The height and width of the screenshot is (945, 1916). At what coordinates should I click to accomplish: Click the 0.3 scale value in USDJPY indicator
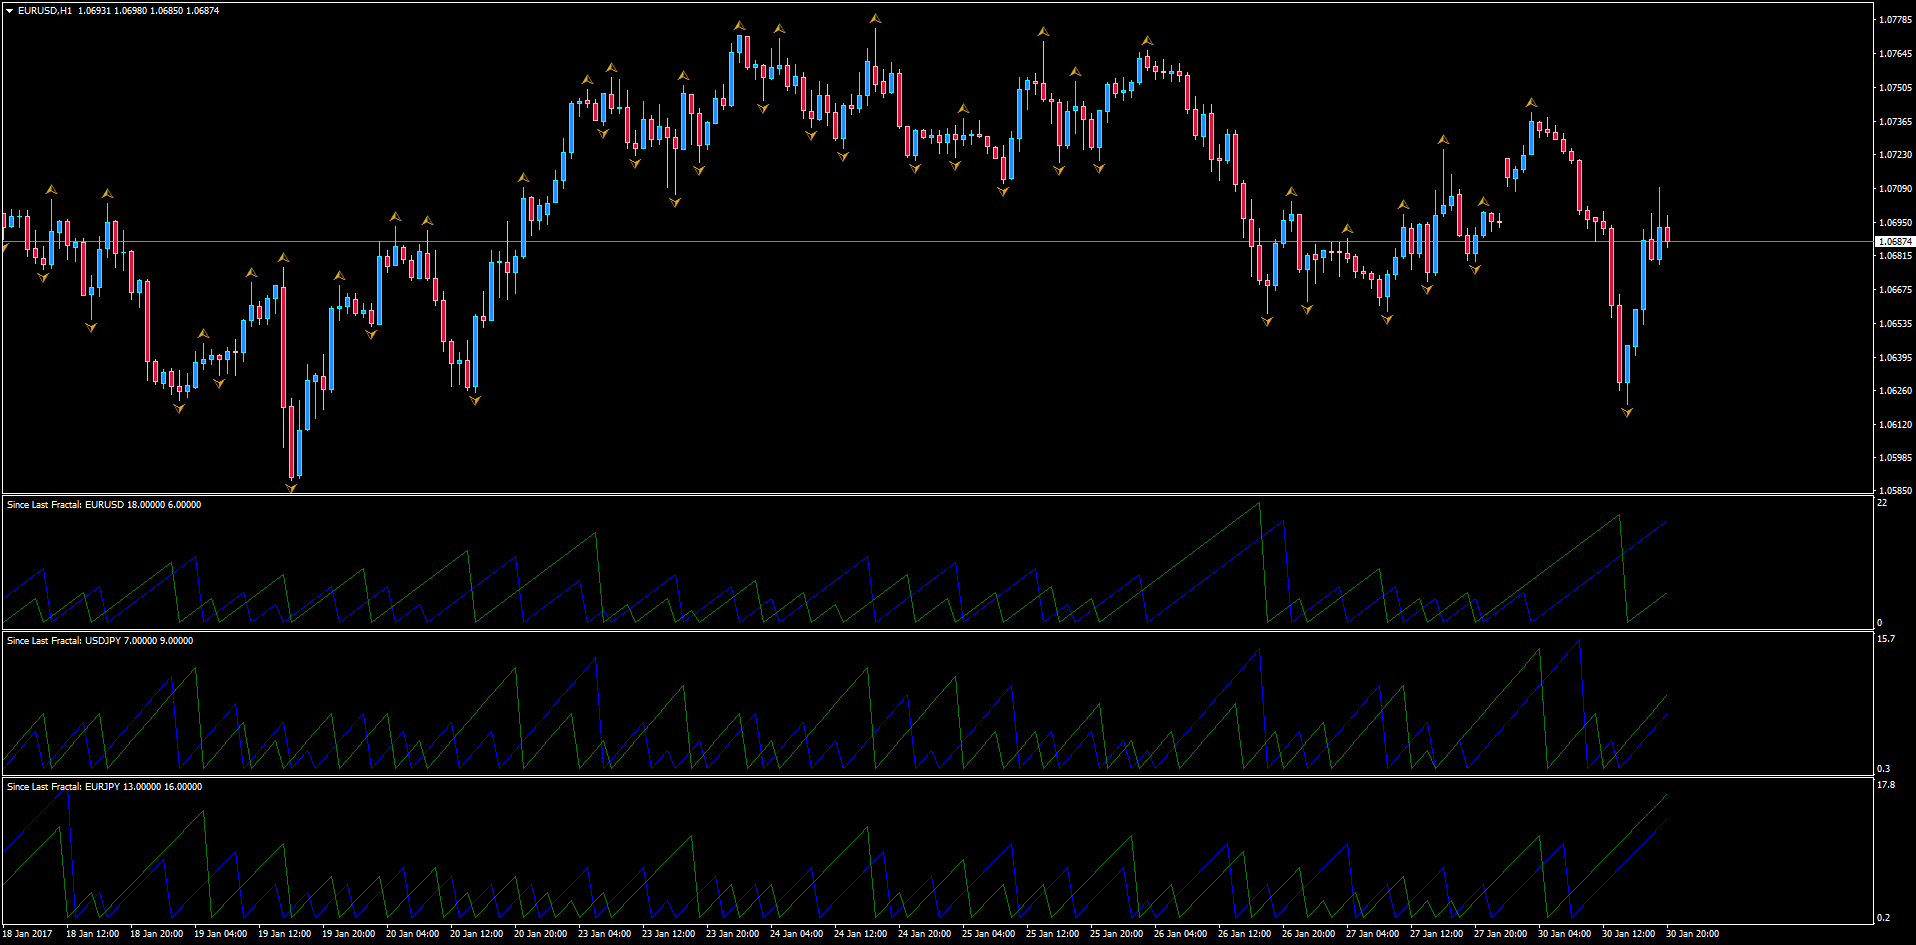(1884, 769)
